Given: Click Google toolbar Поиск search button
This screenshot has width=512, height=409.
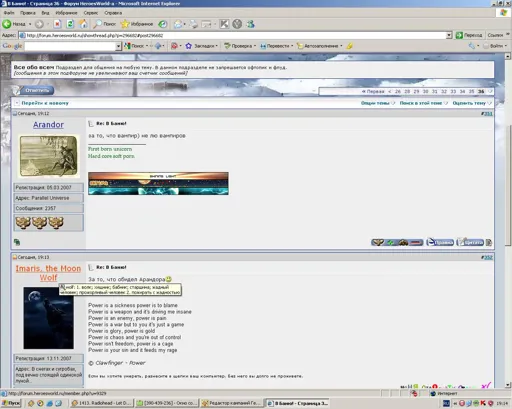Looking at the screenshot, I should coord(134,46).
